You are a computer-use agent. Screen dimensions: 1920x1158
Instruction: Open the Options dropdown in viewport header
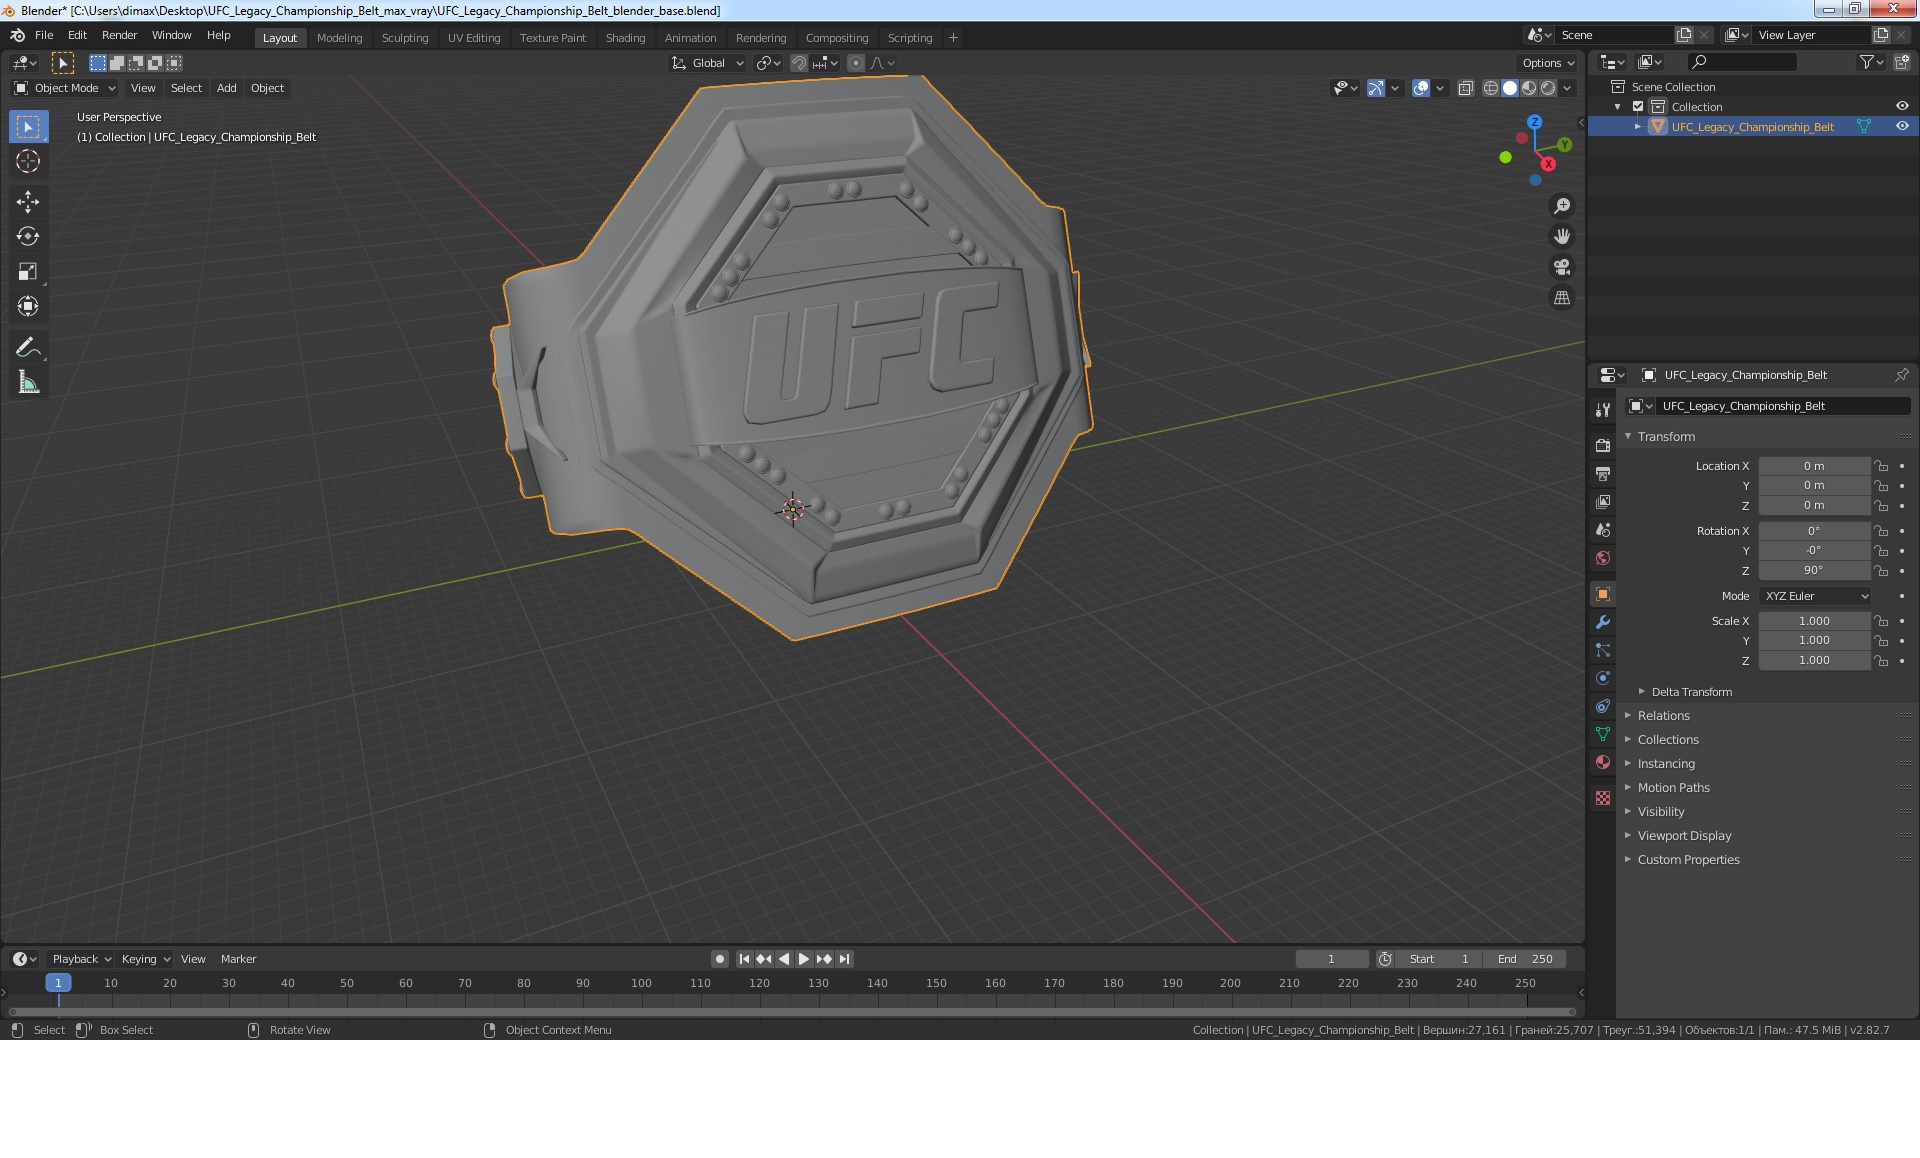point(1548,63)
